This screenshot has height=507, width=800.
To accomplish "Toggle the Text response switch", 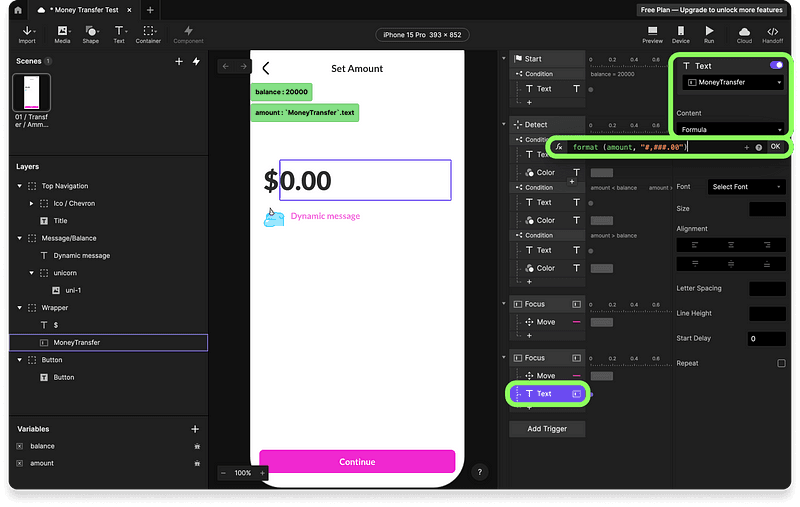I will pos(776,65).
